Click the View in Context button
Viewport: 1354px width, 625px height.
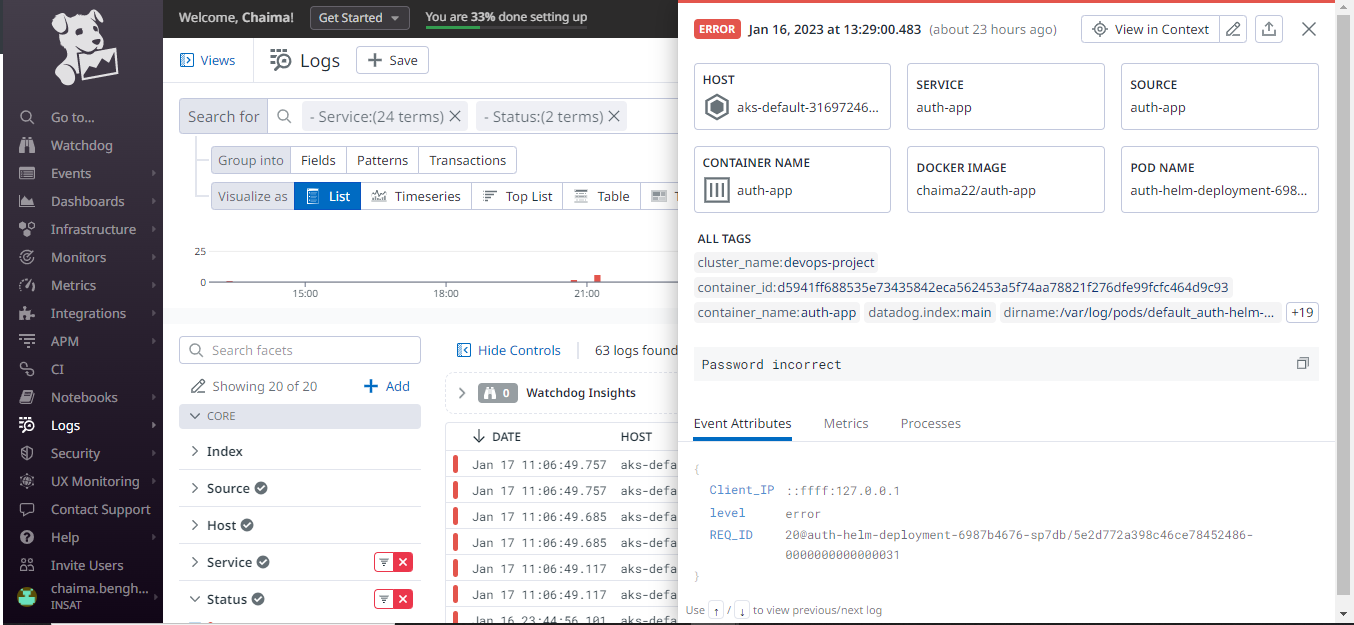click(x=1150, y=29)
